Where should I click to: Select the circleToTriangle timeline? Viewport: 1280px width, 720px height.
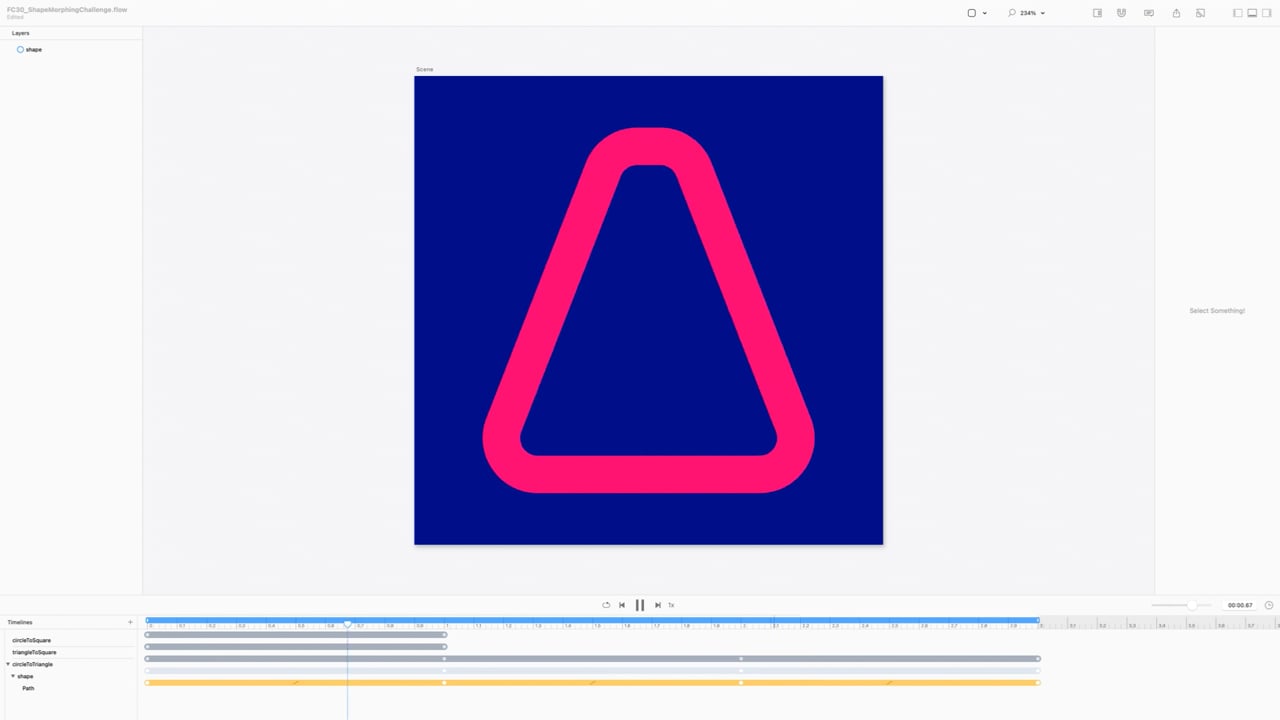coord(32,664)
